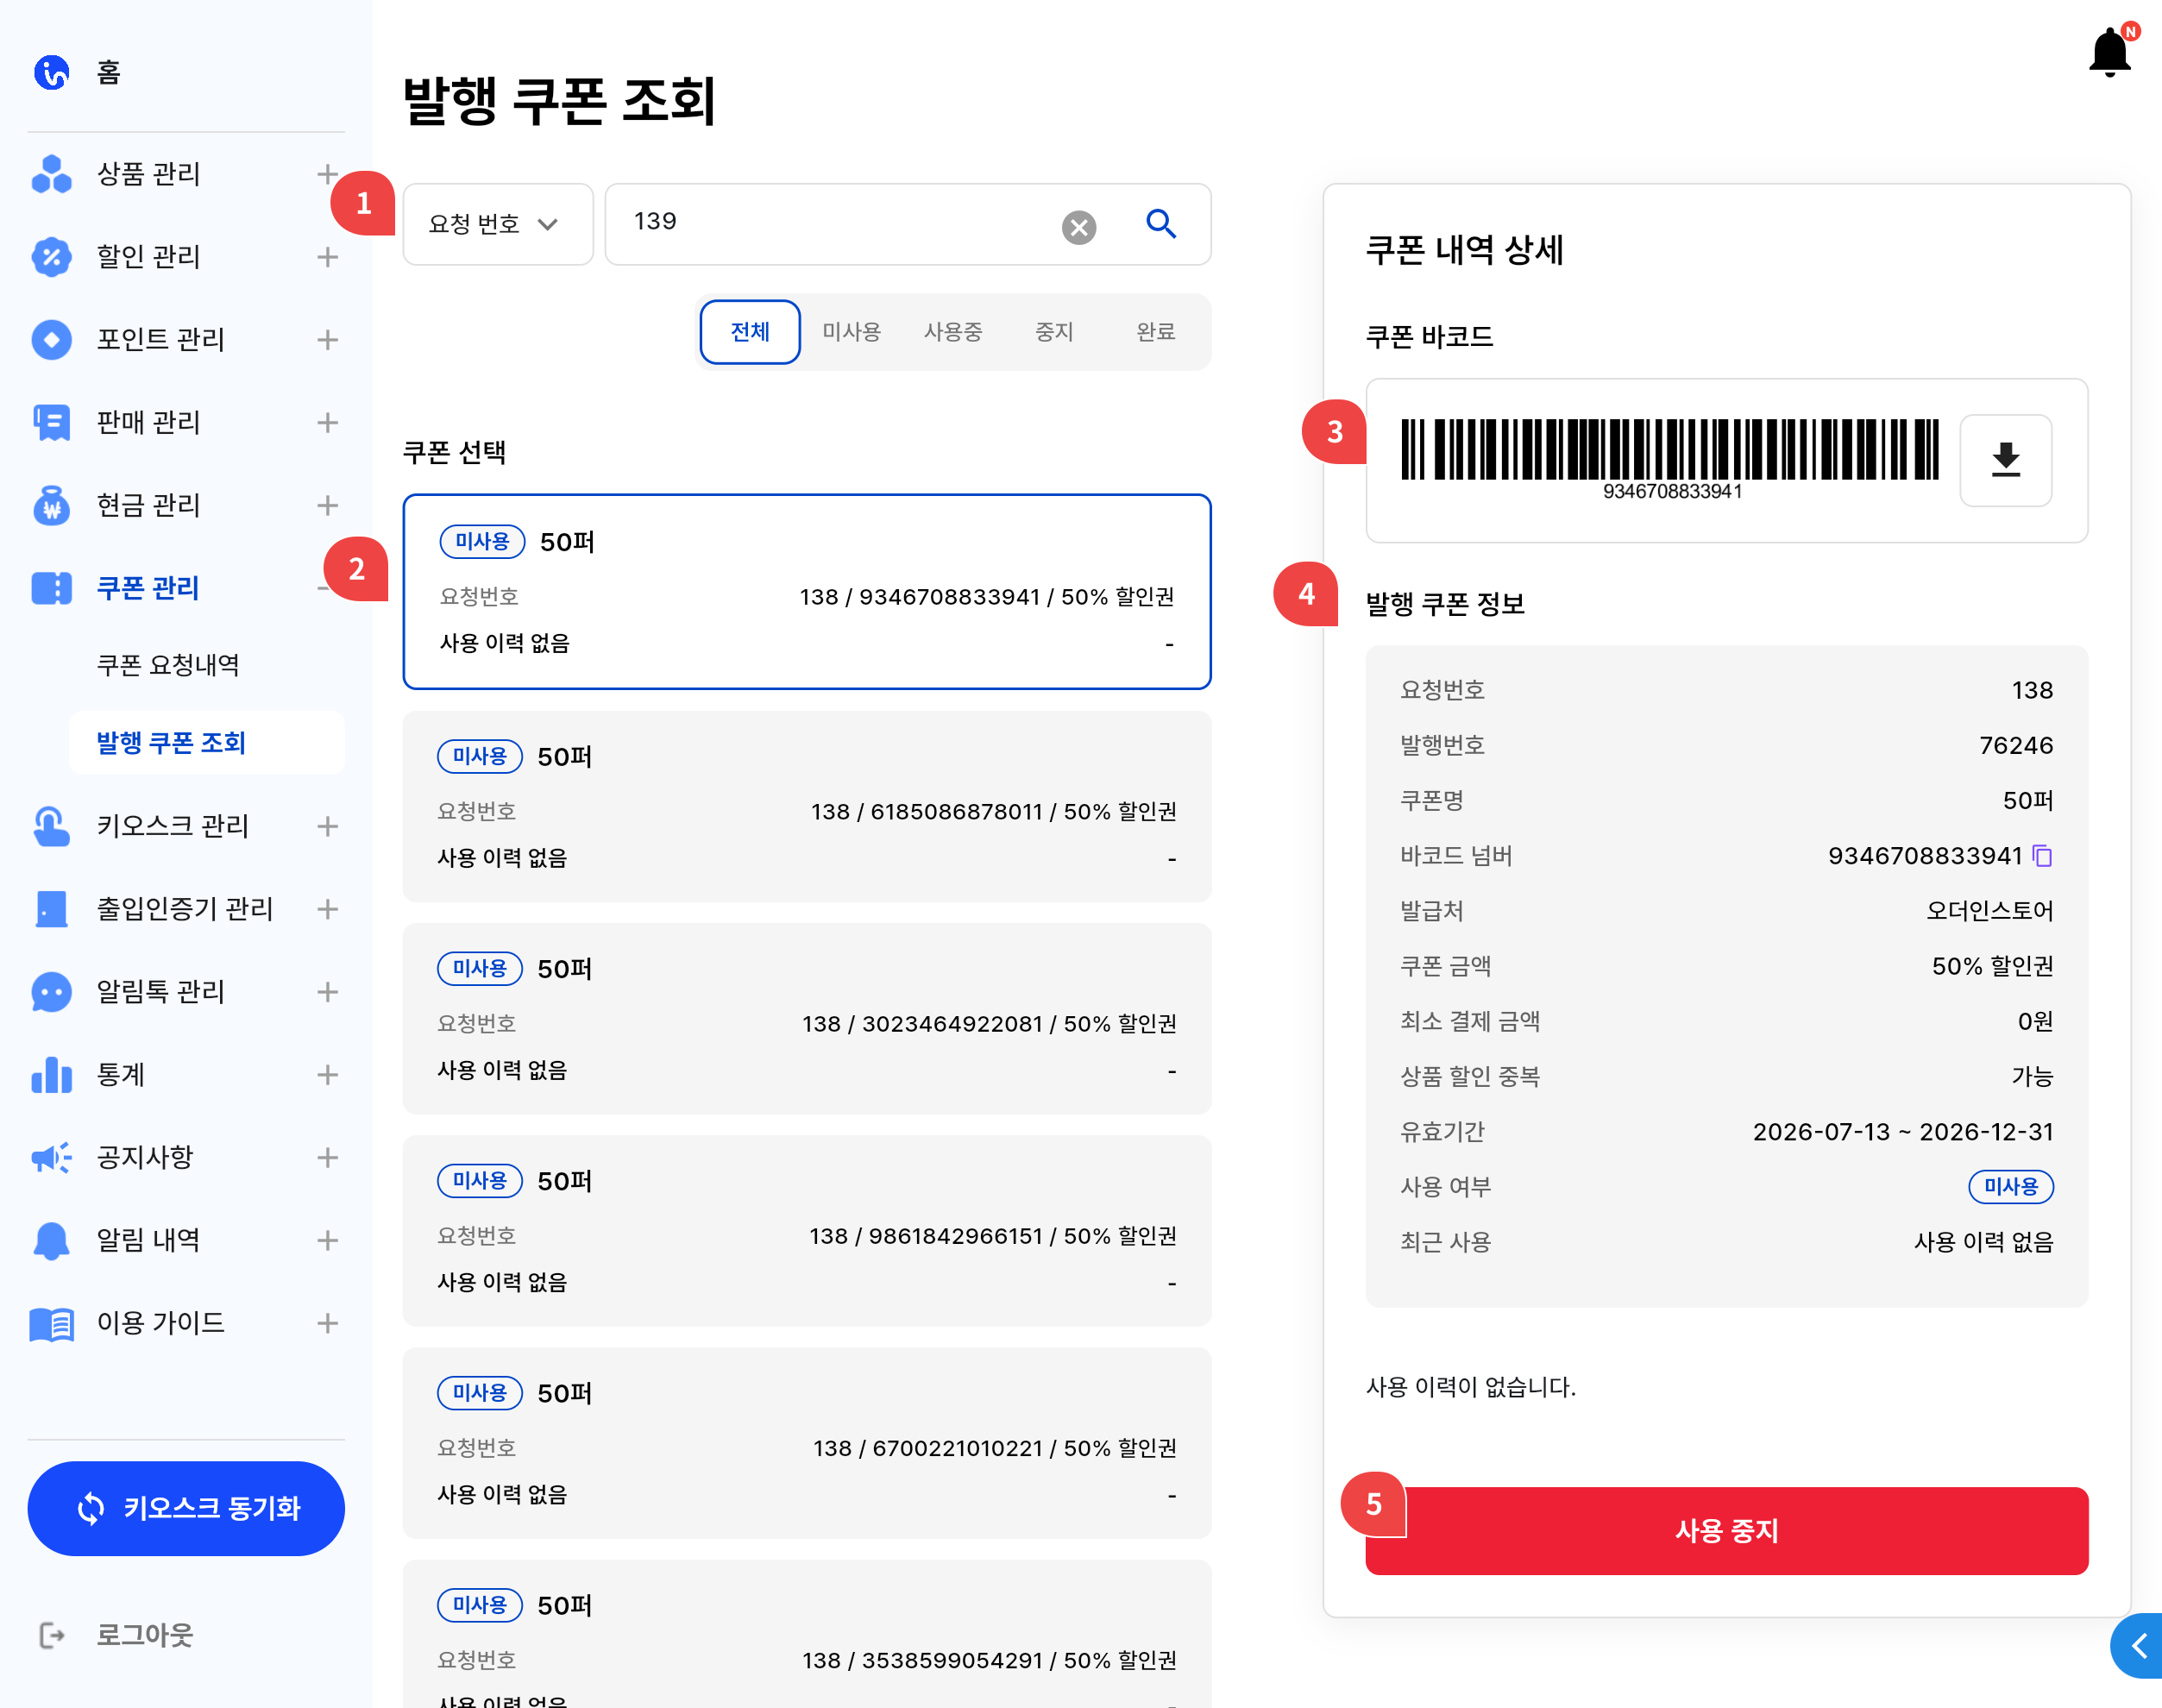The height and width of the screenshot is (1708, 2162).
Task: Click the 할인 관리 percent icon
Action: point(52,257)
